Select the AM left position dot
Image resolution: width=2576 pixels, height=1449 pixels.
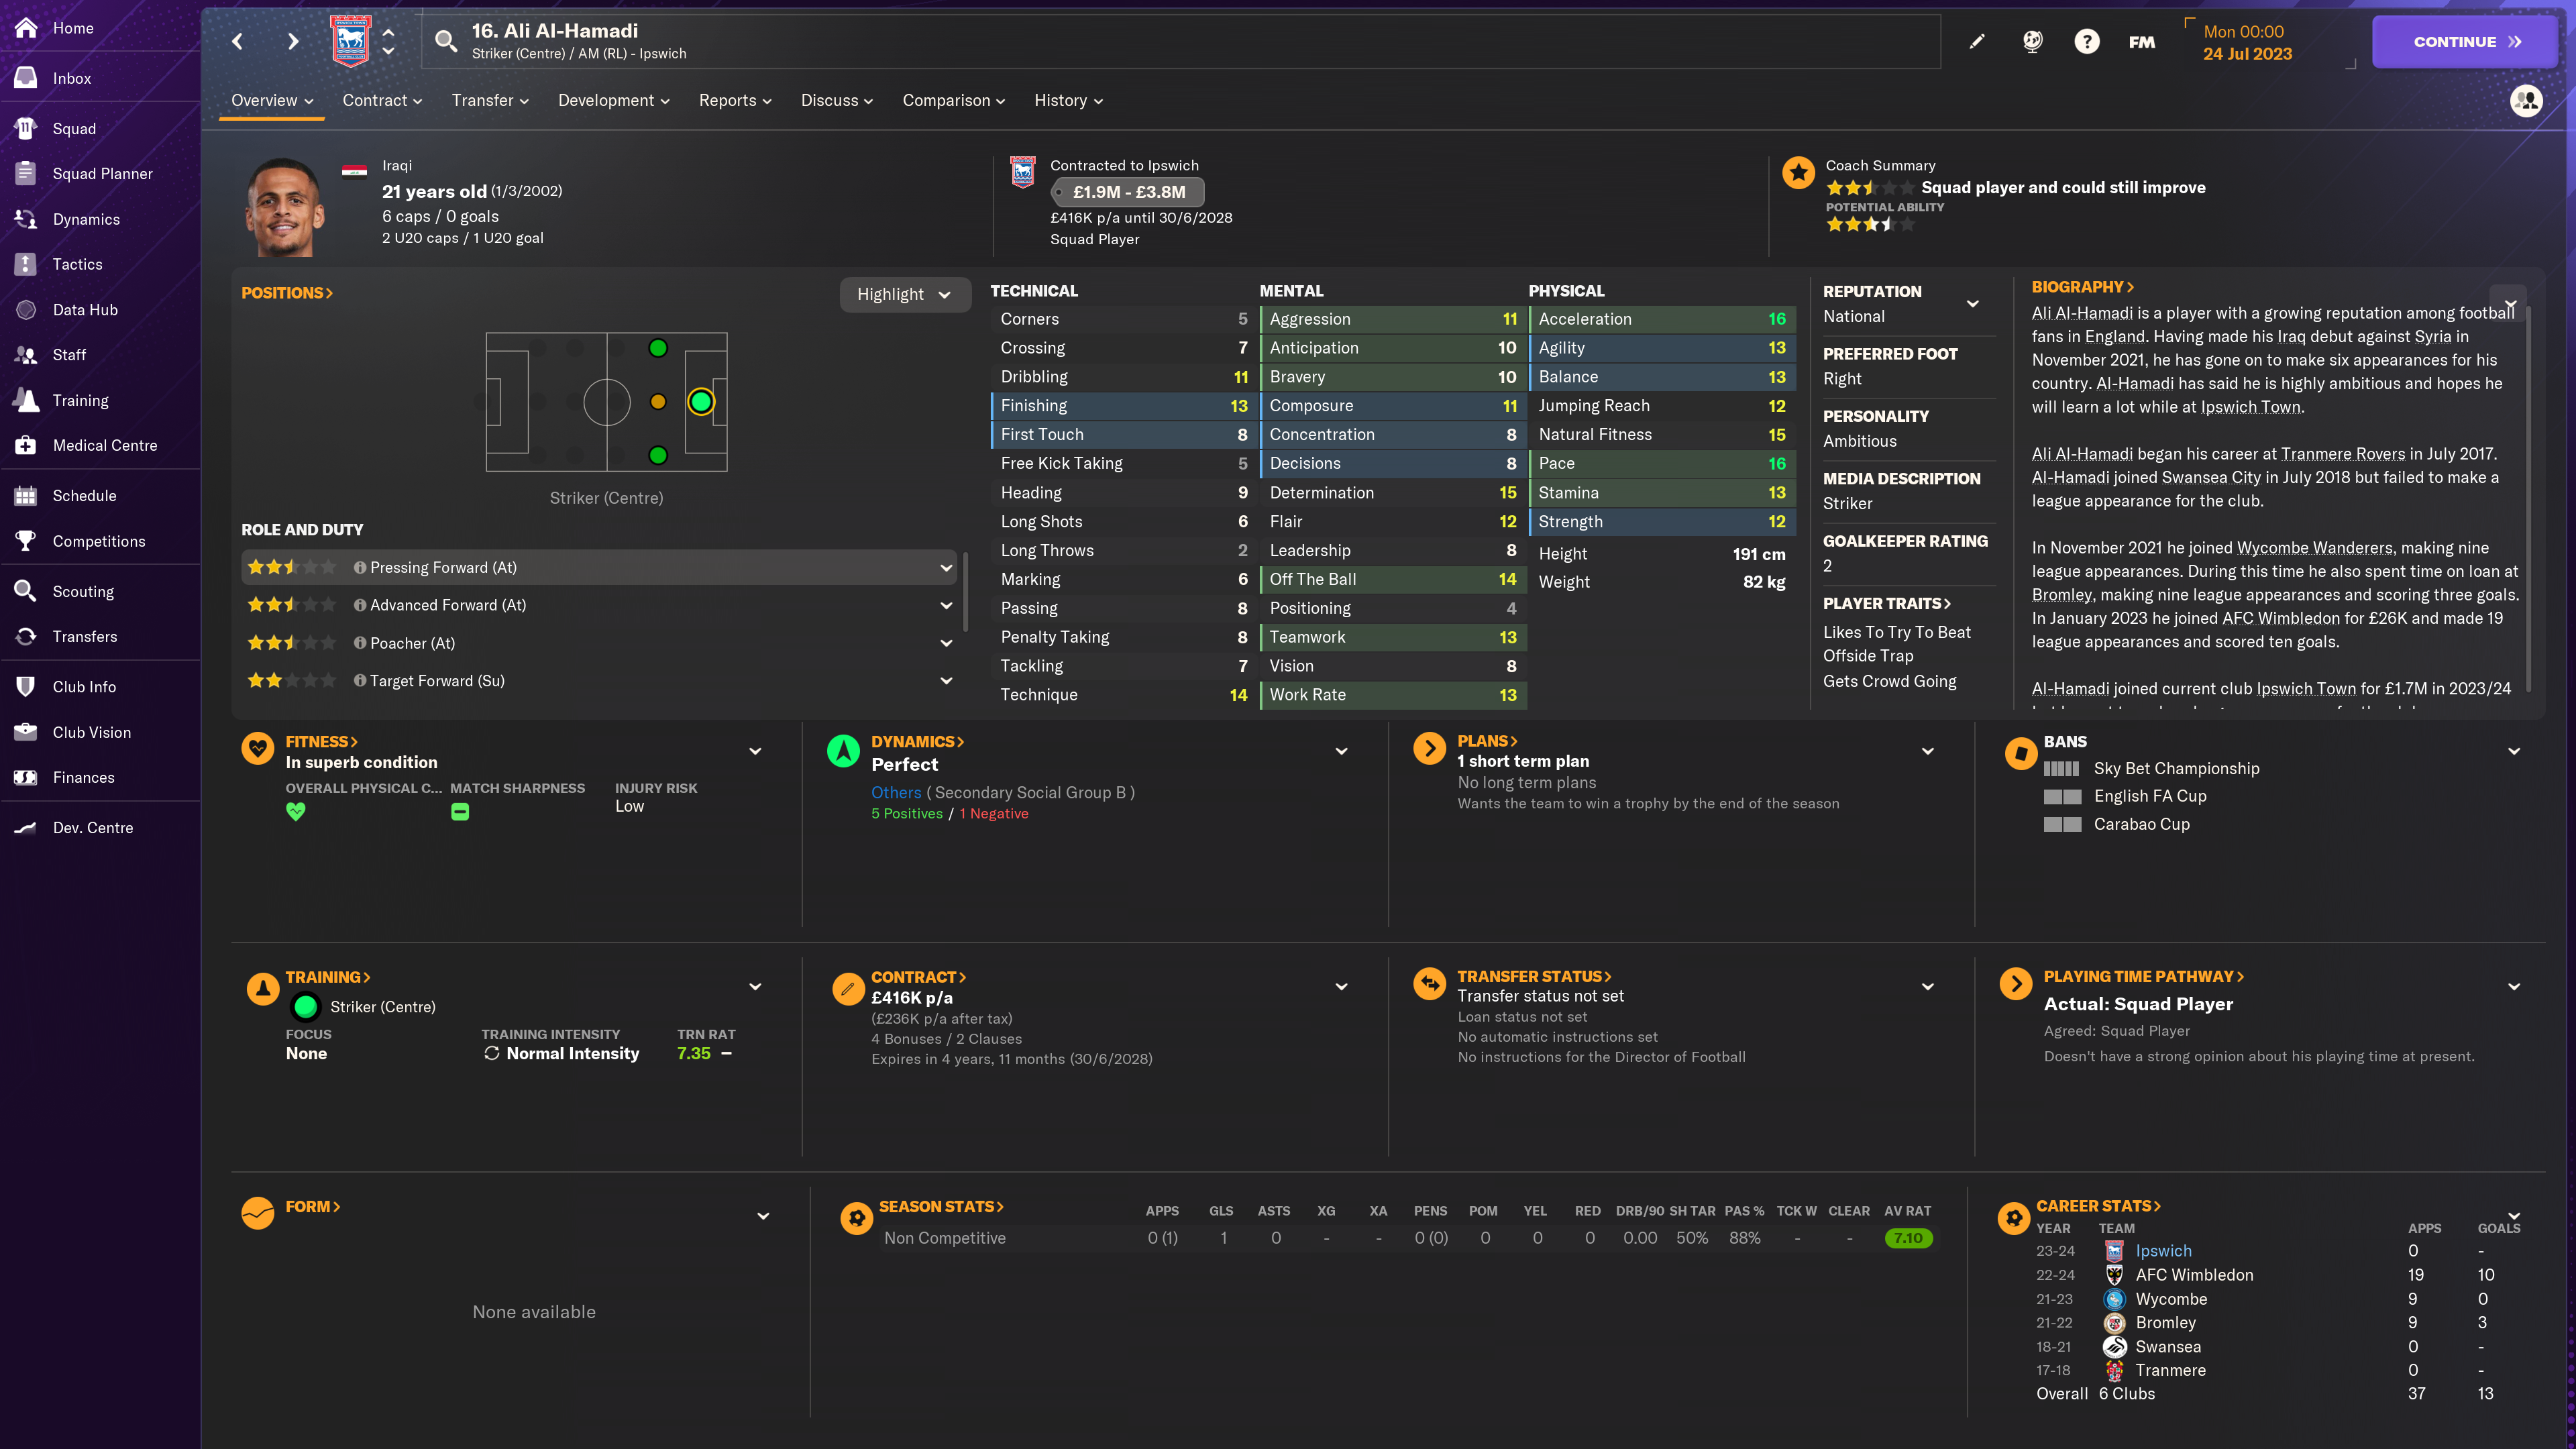(657, 348)
